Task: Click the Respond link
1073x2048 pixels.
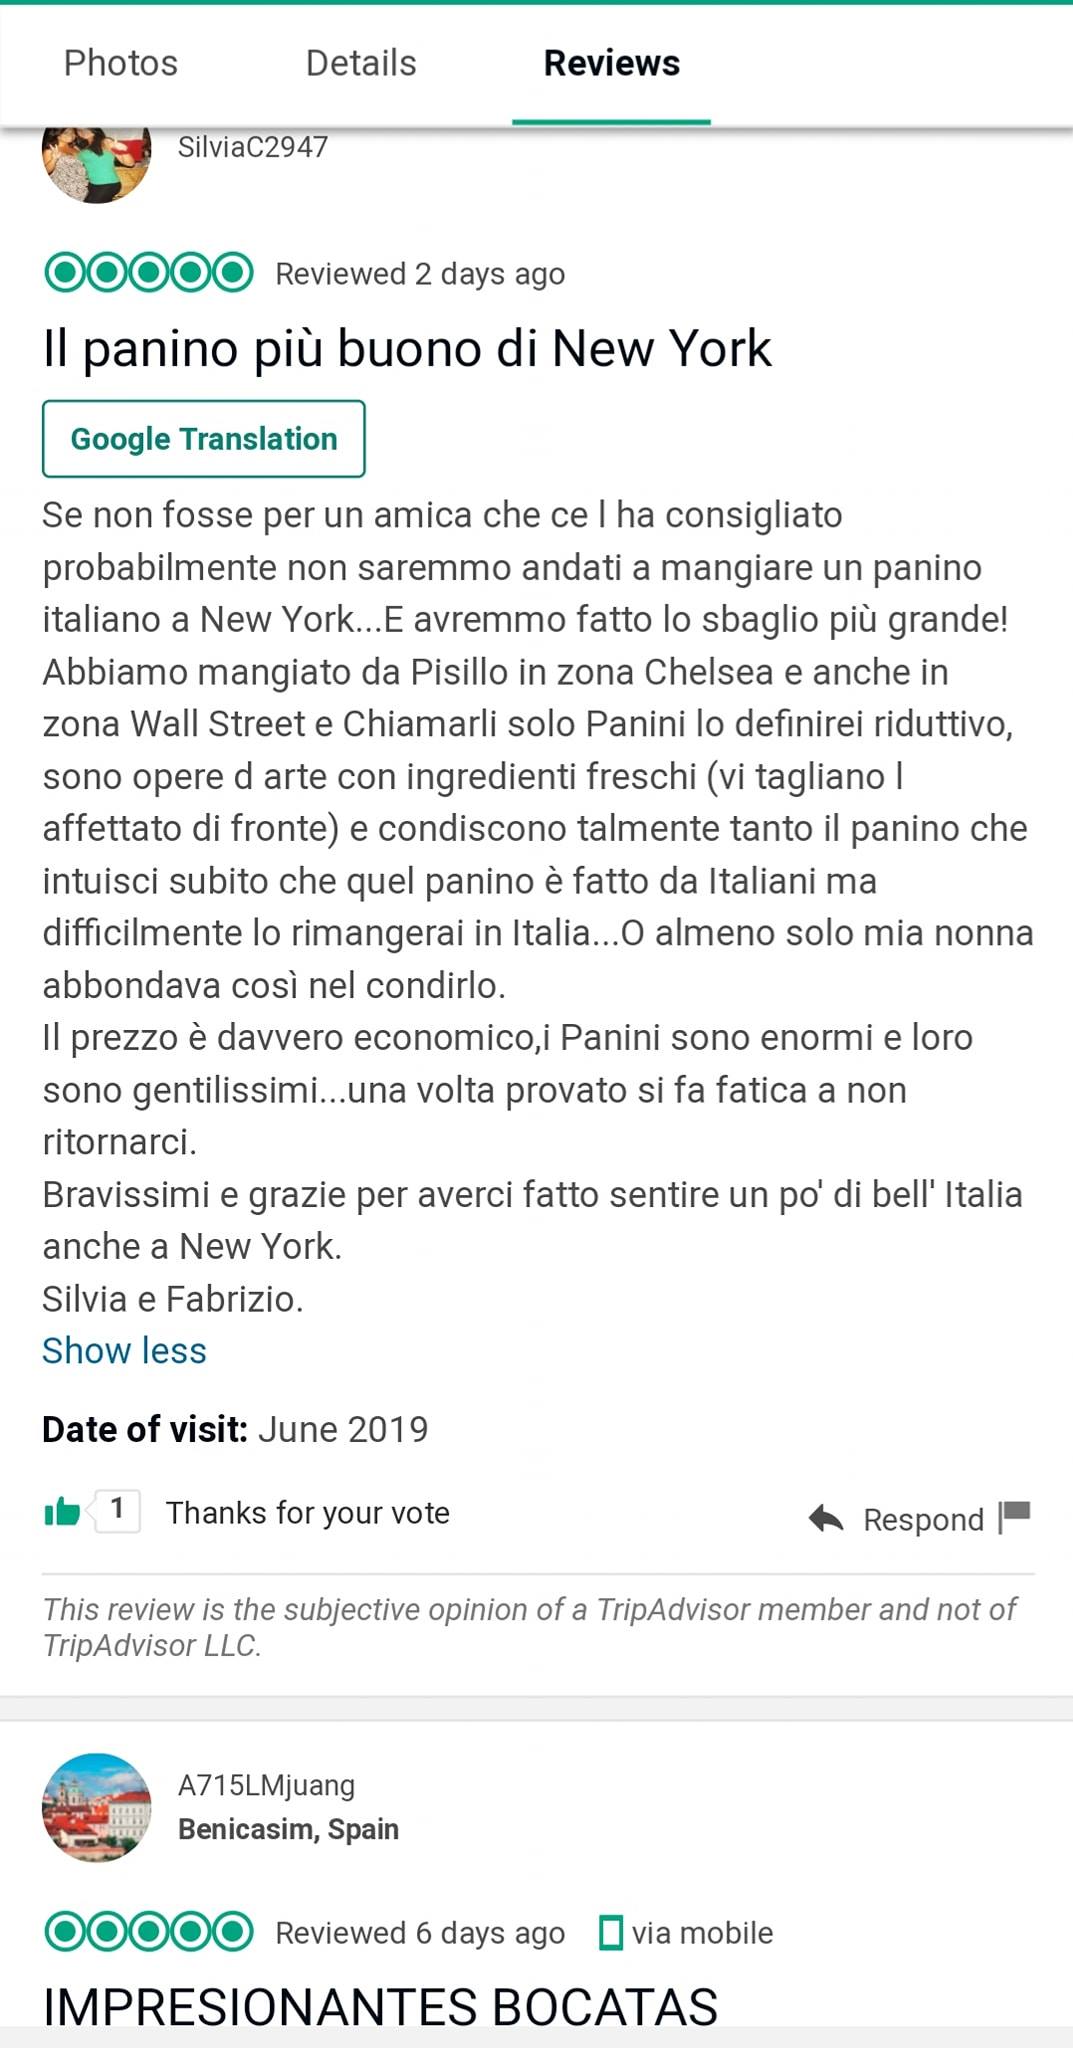Action: pos(923,1519)
